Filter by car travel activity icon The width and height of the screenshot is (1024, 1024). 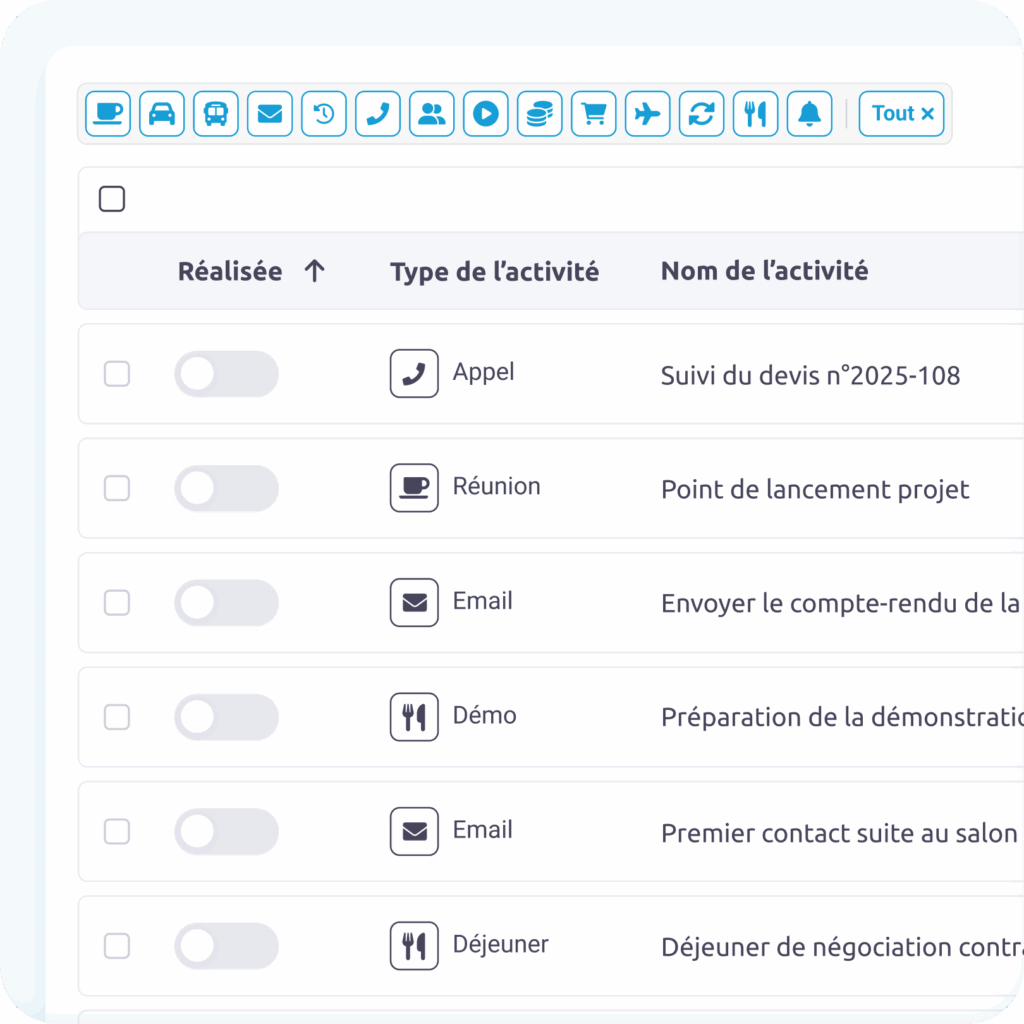[x=162, y=114]
